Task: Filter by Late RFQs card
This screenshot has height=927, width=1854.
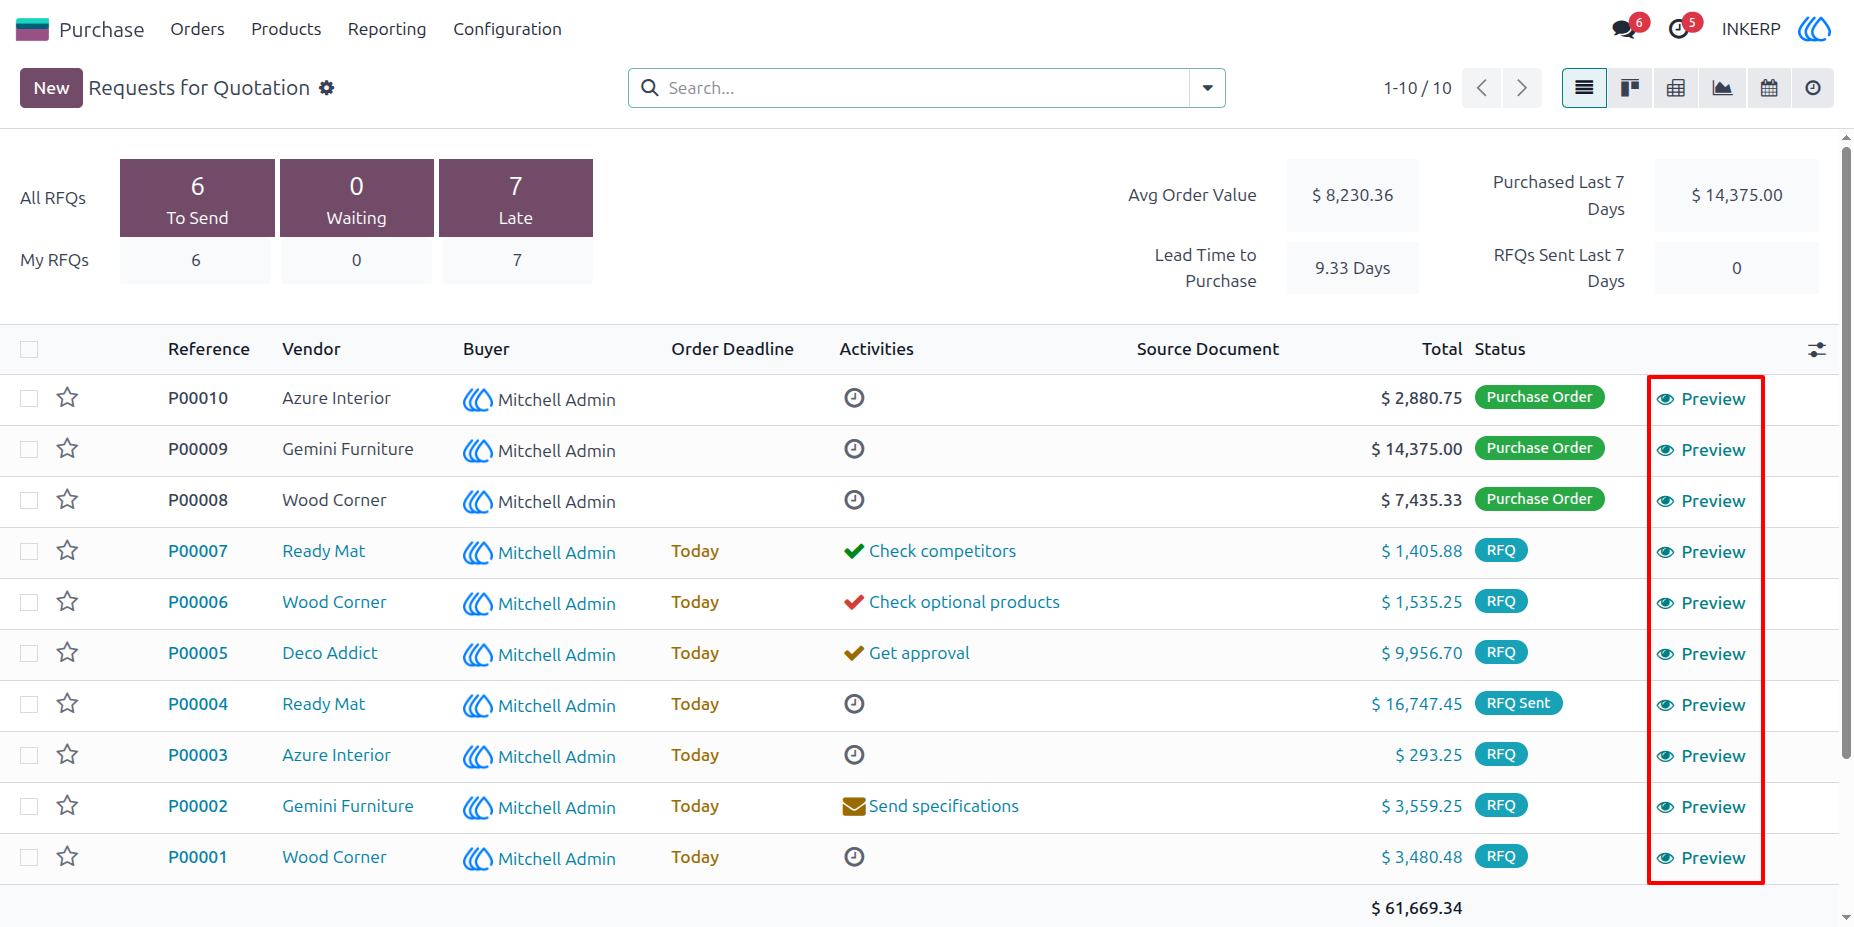Action: point(516,198)
